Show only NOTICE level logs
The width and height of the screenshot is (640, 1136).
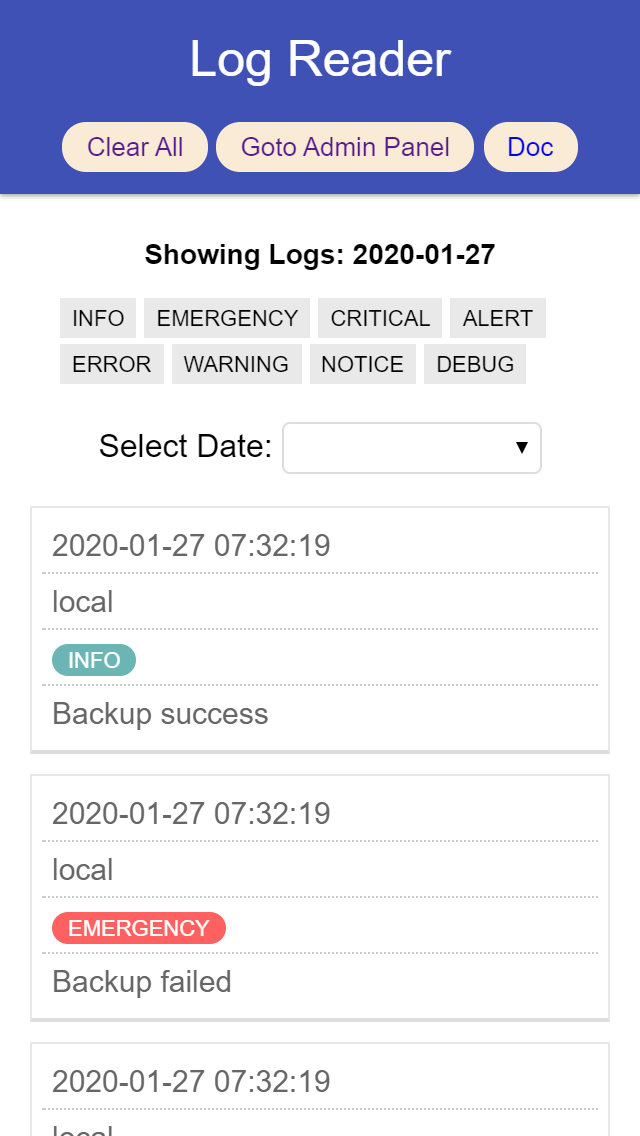coord(362,364)
